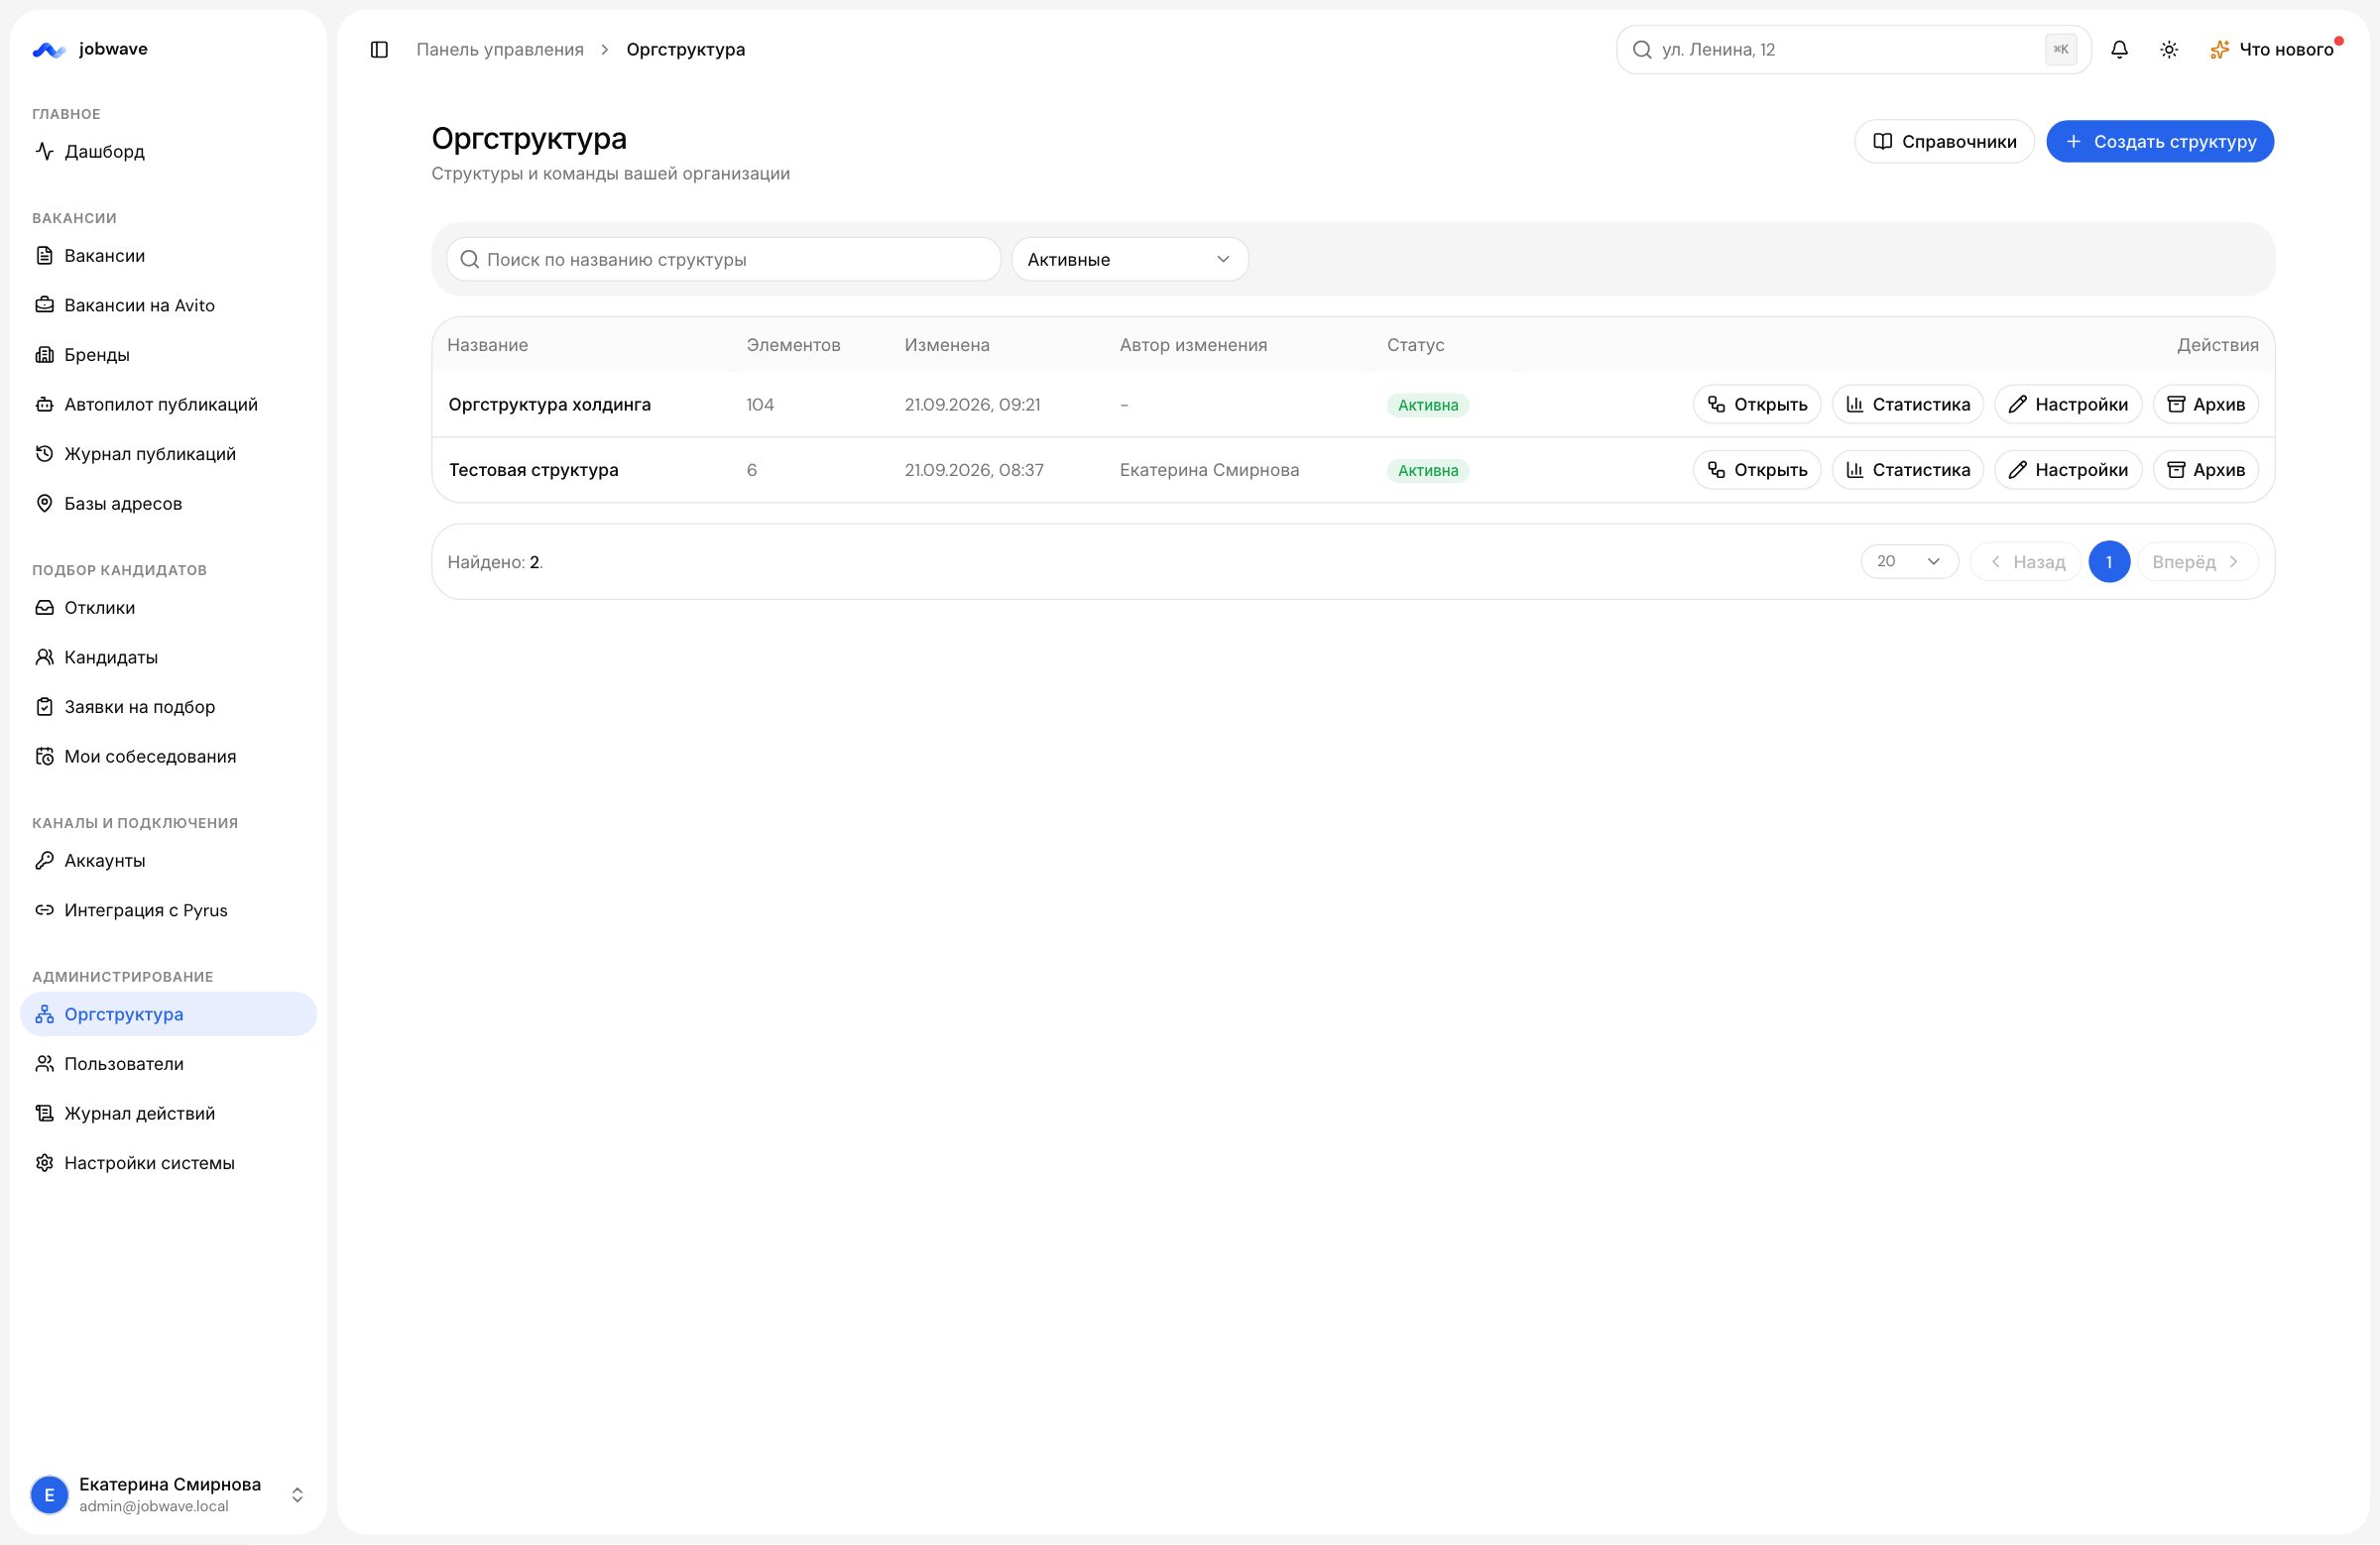The height and width of the screenshot is (1545, 2380).
Task: Click Создать структуру button
Action: tap(2160, 141)
